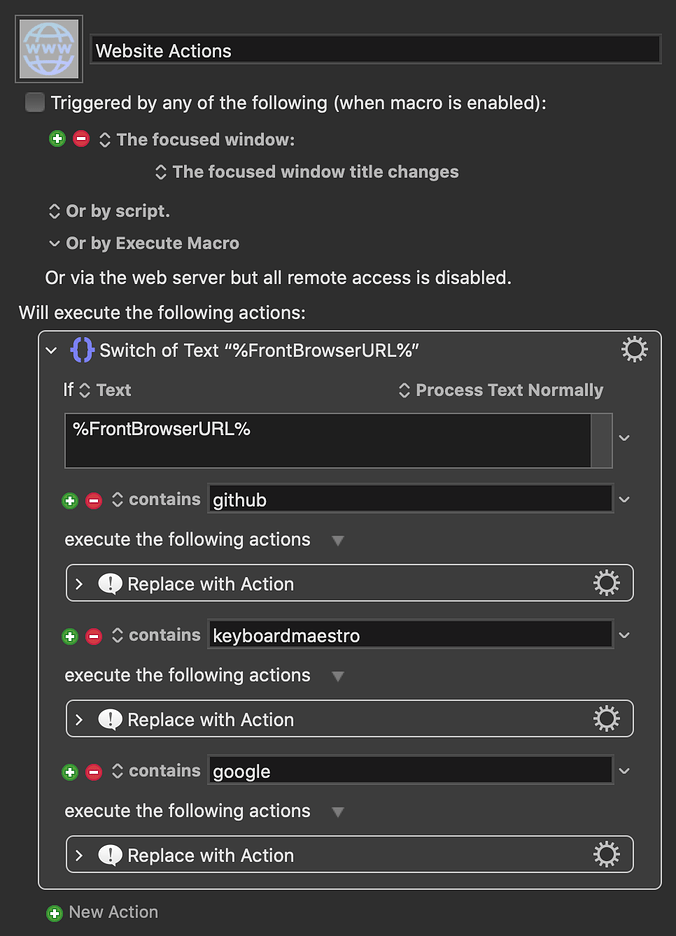
Task: Click the New Action button
Action: pos(100,912)
